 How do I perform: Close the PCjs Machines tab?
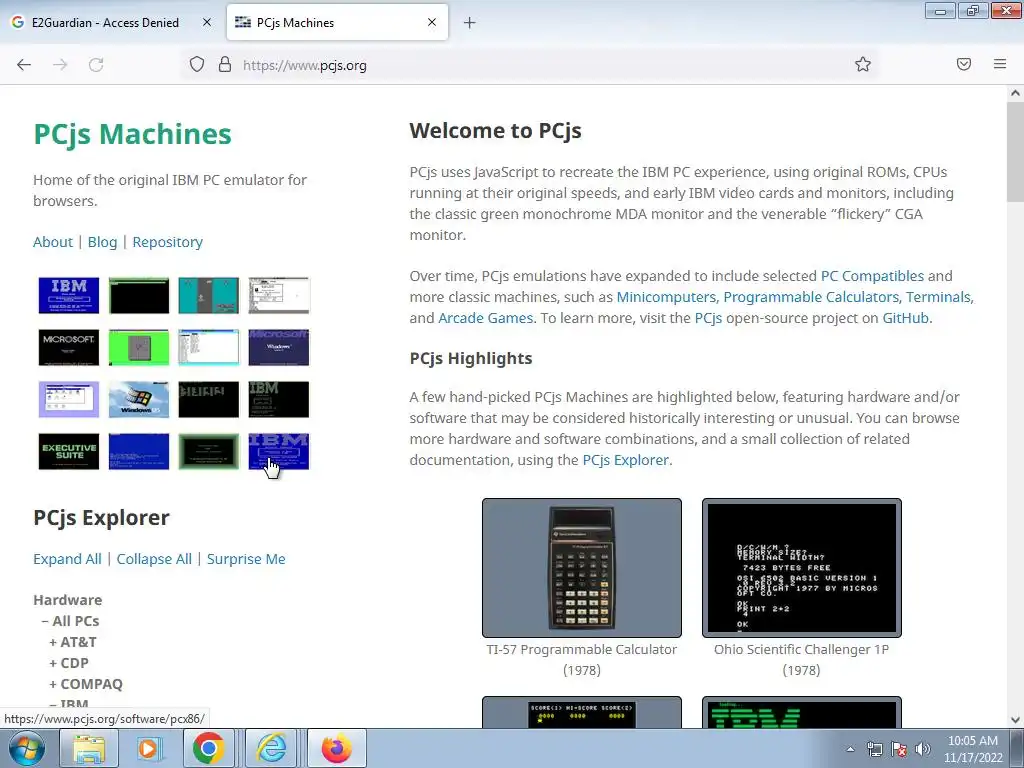tap(432, 22)
